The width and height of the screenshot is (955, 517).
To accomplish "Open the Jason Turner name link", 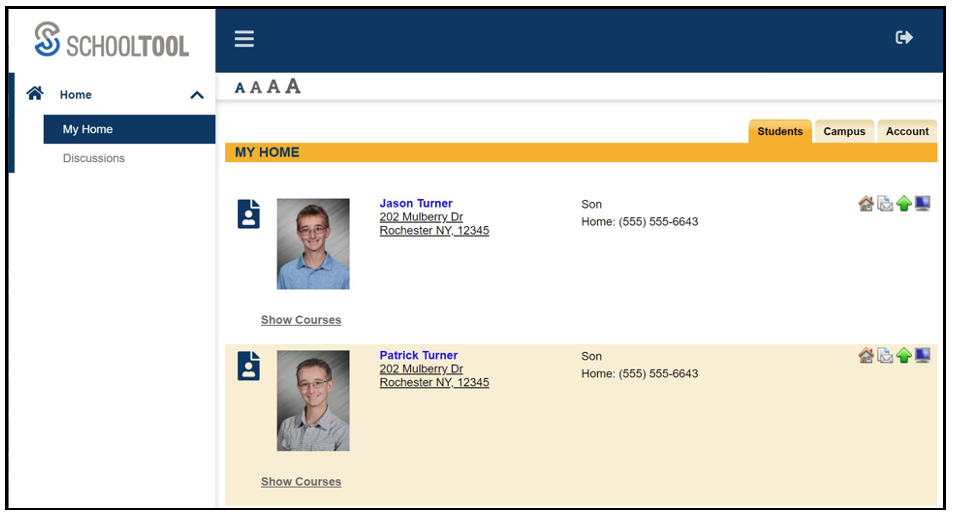I will (416, 203).
